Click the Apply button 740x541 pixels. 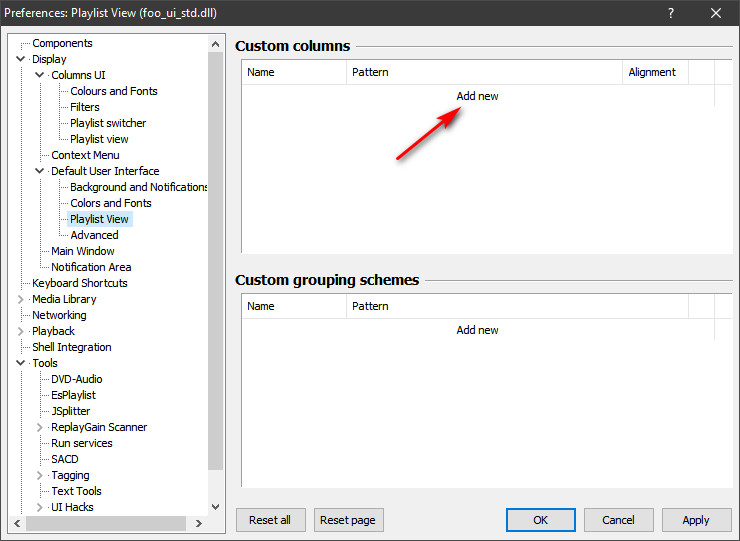click(x=695, y=520)
